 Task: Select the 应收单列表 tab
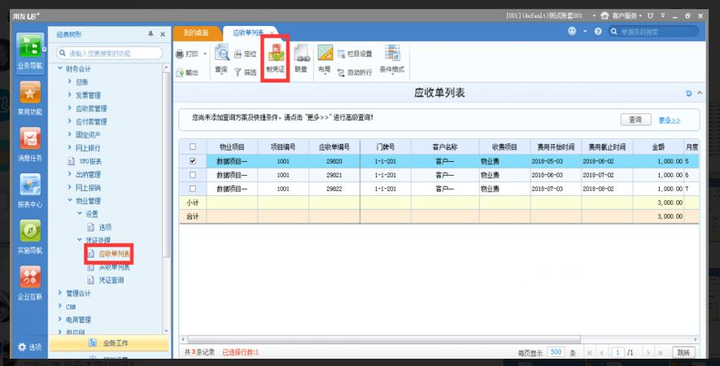248,33
